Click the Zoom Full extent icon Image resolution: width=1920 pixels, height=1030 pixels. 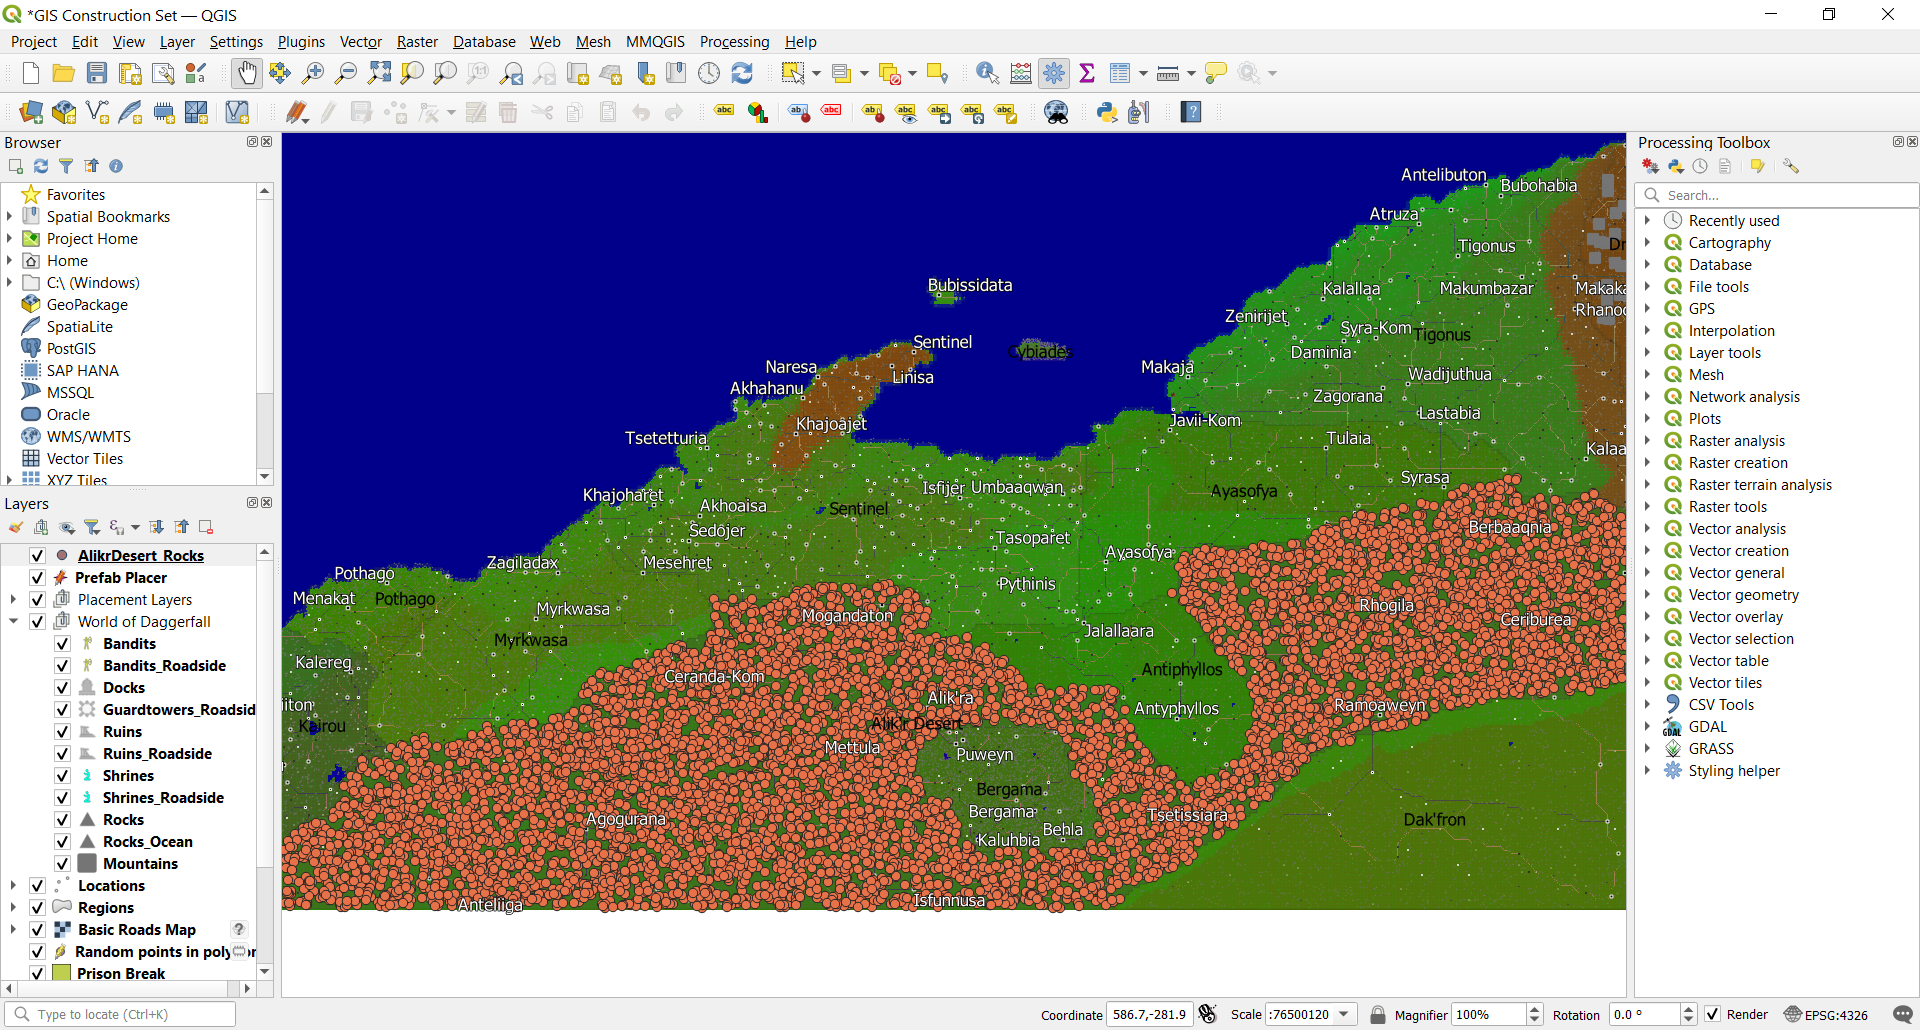pos(379,73)
